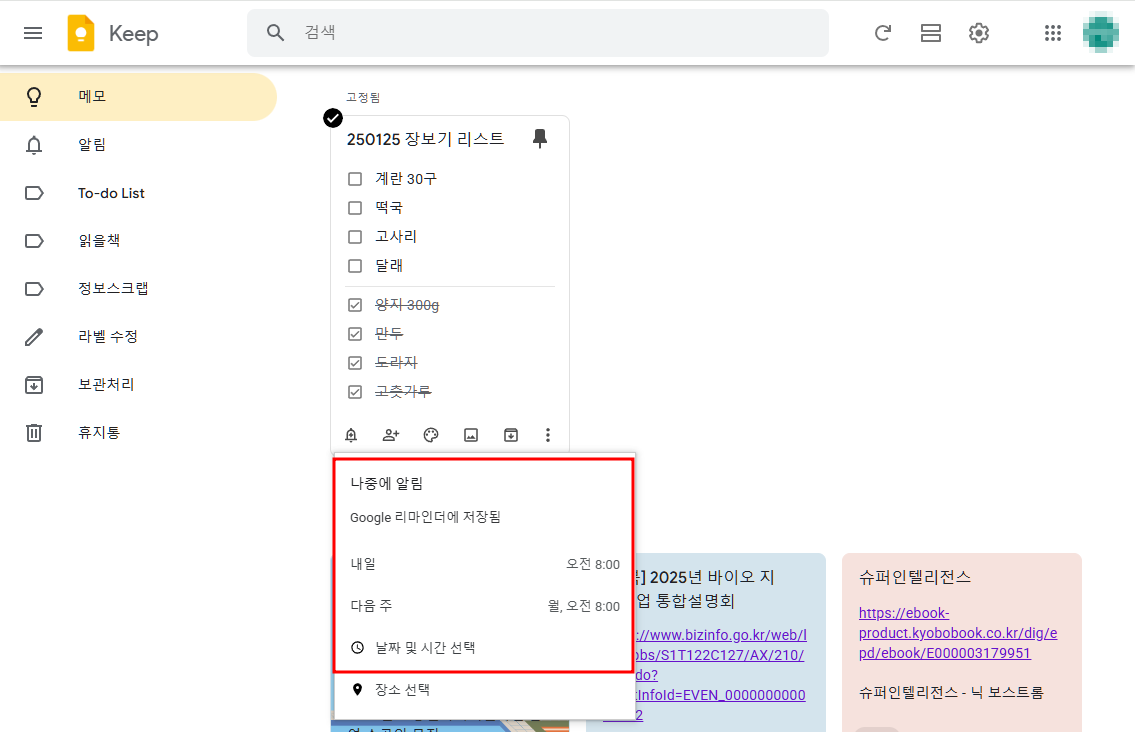Archive the note using the archive icon
The height and width of the screenshot is (732, 1135).
click(x=510, y=435)
